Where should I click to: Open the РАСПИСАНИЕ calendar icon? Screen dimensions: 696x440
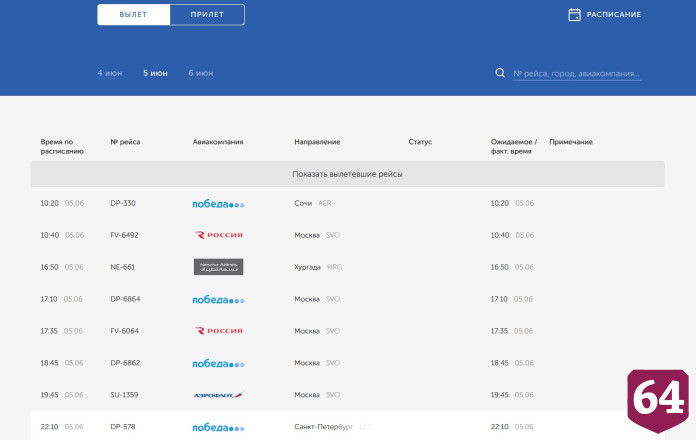pos(574,15)
